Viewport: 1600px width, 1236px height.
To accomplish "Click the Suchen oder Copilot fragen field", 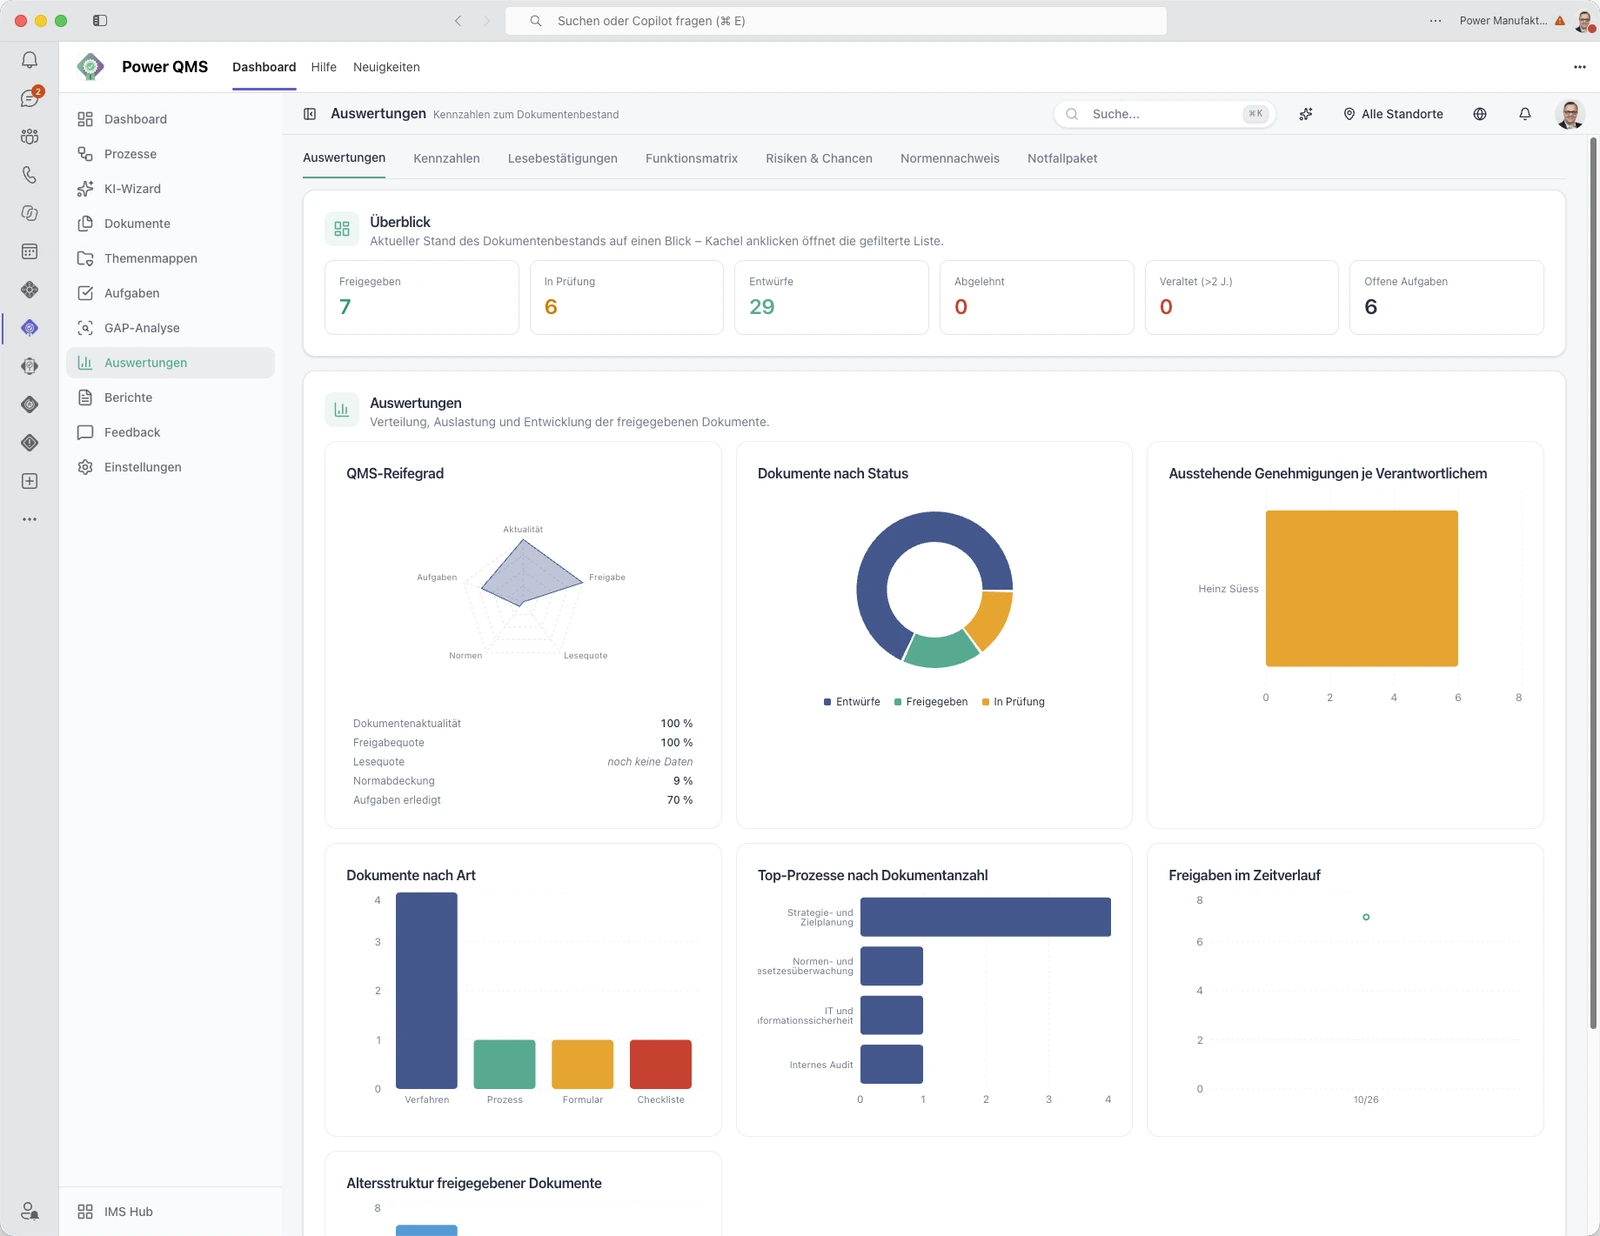I will tap(836, 20).
